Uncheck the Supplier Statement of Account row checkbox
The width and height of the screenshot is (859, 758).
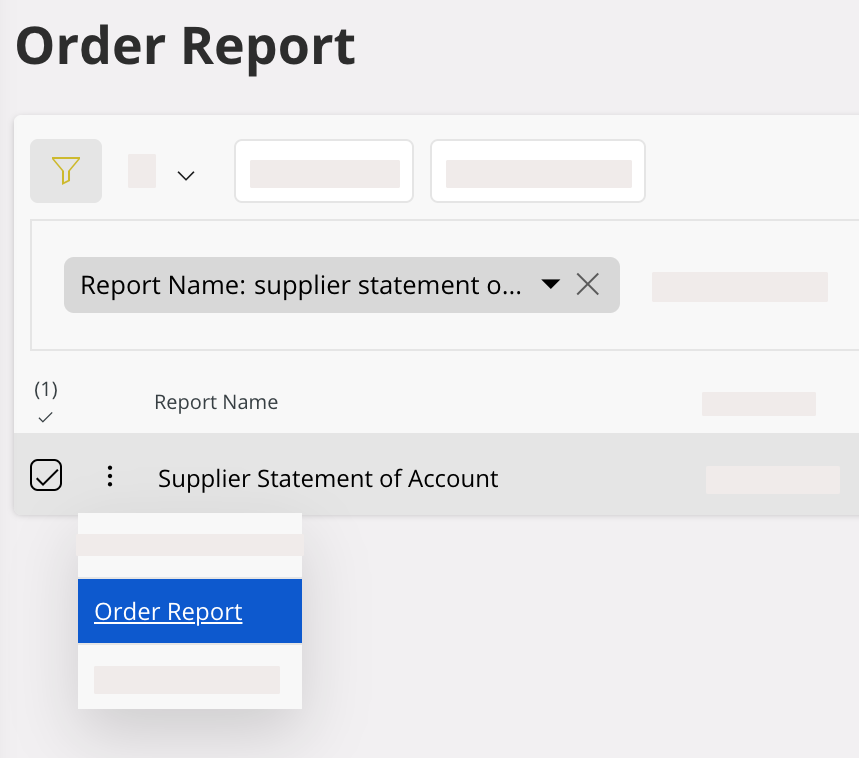pyautogui.click(x=46, y=476)
